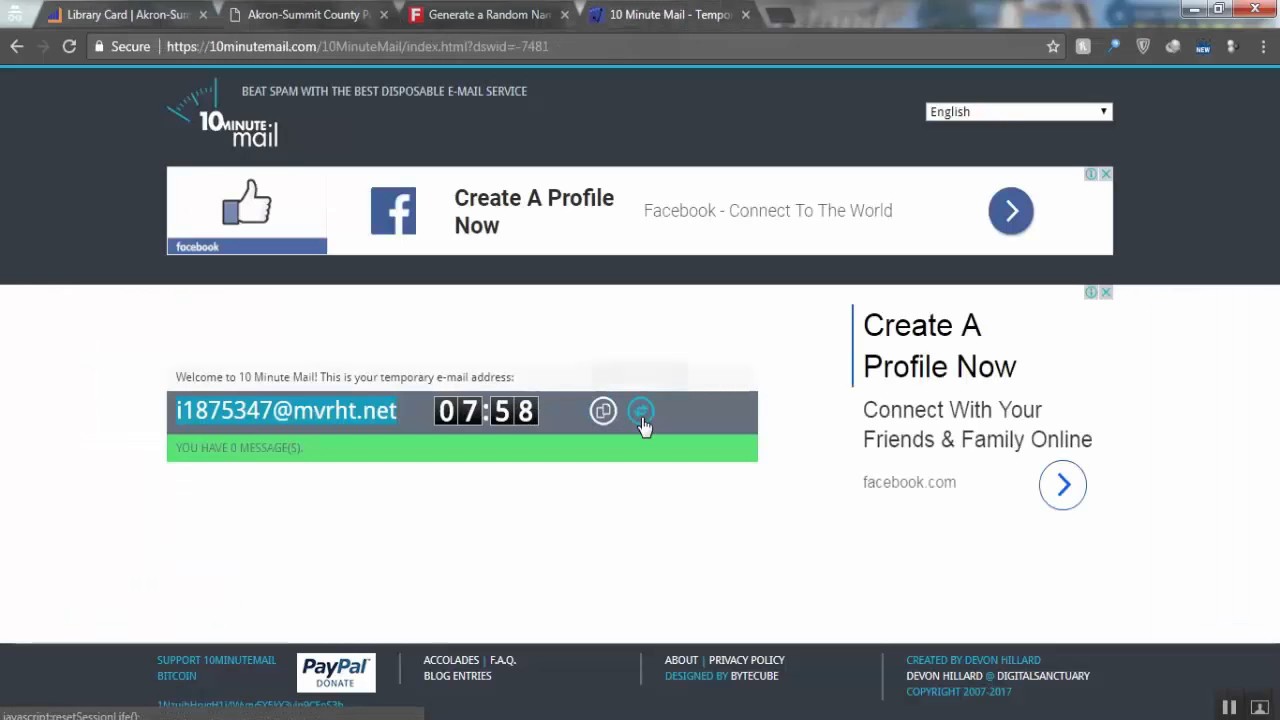Click 'Connect With Your Friends & Family Online' text
Viewport: 1280px width, 720px height.
point(977,425)
